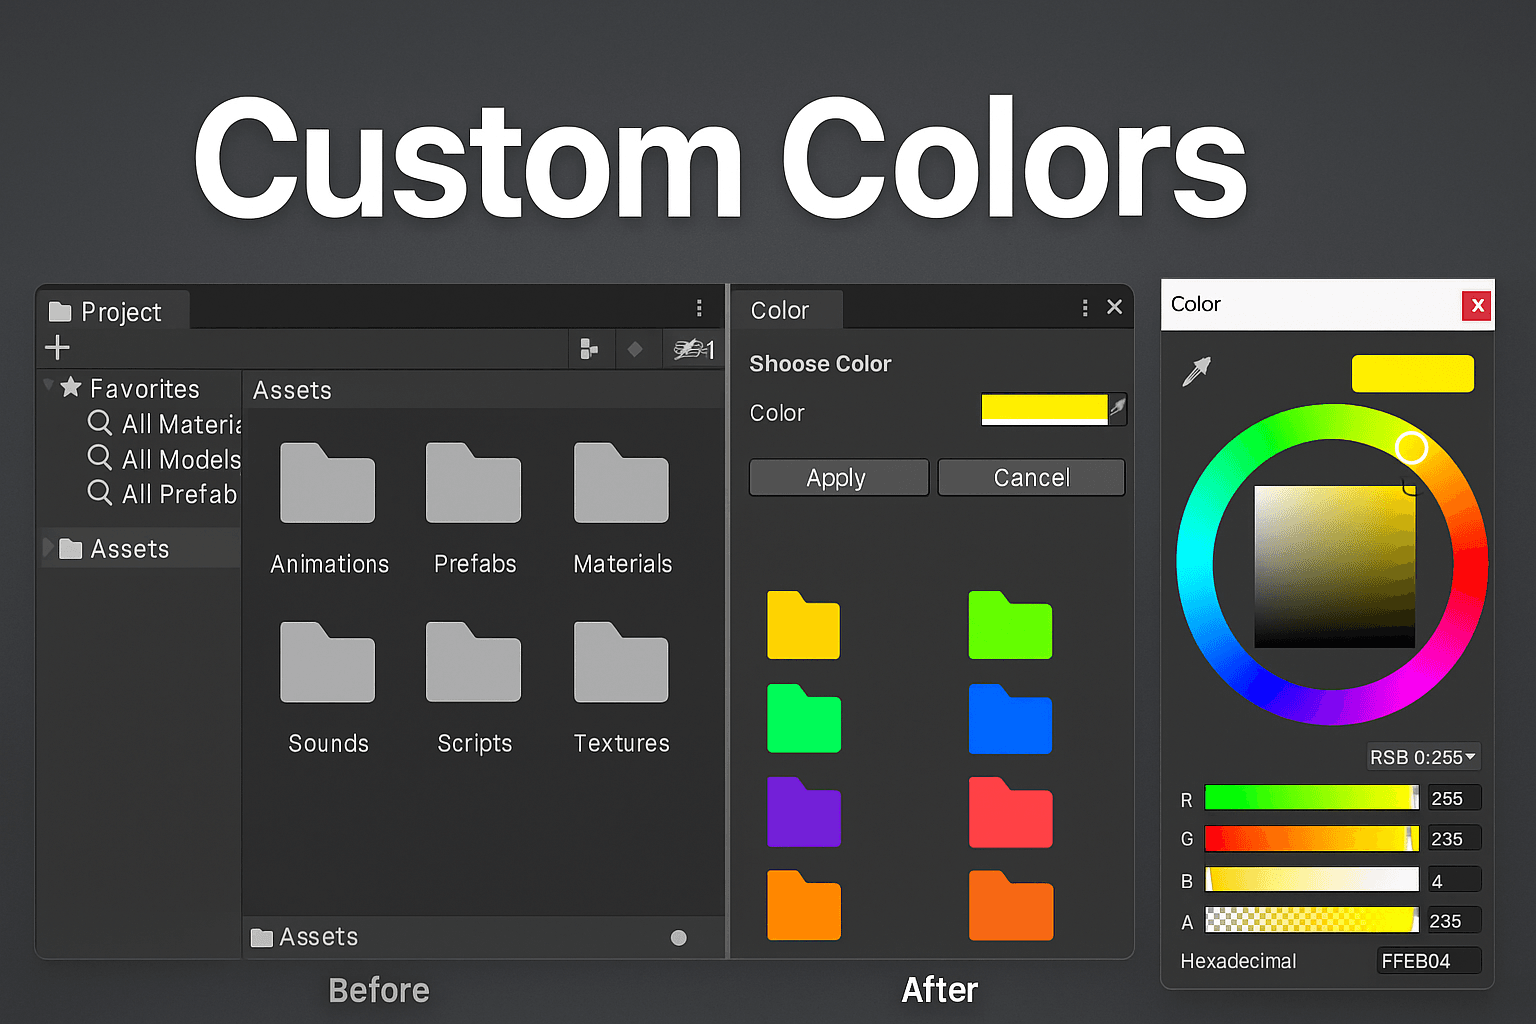Switch to the Project tab
Screen dimensions: 1536x1024
(x=113, y=311)
